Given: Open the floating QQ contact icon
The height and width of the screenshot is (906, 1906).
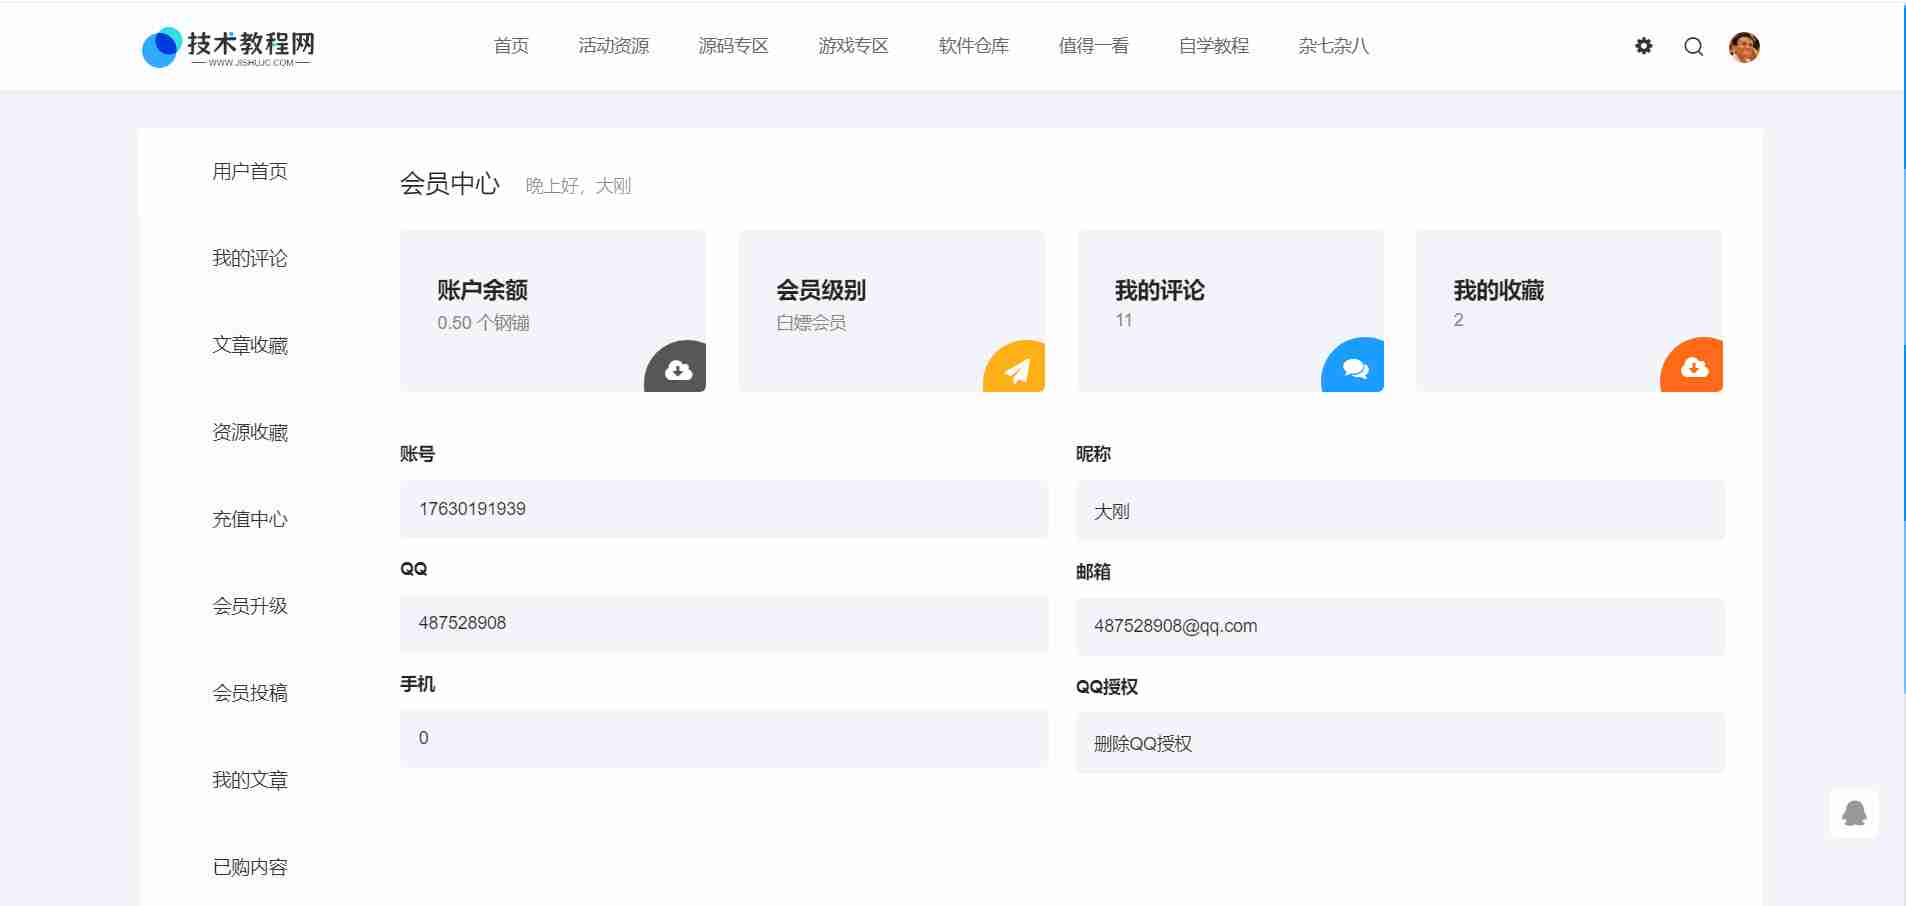Looking at the screenshot, I should pyautogui.click(x=1854, y=813).
